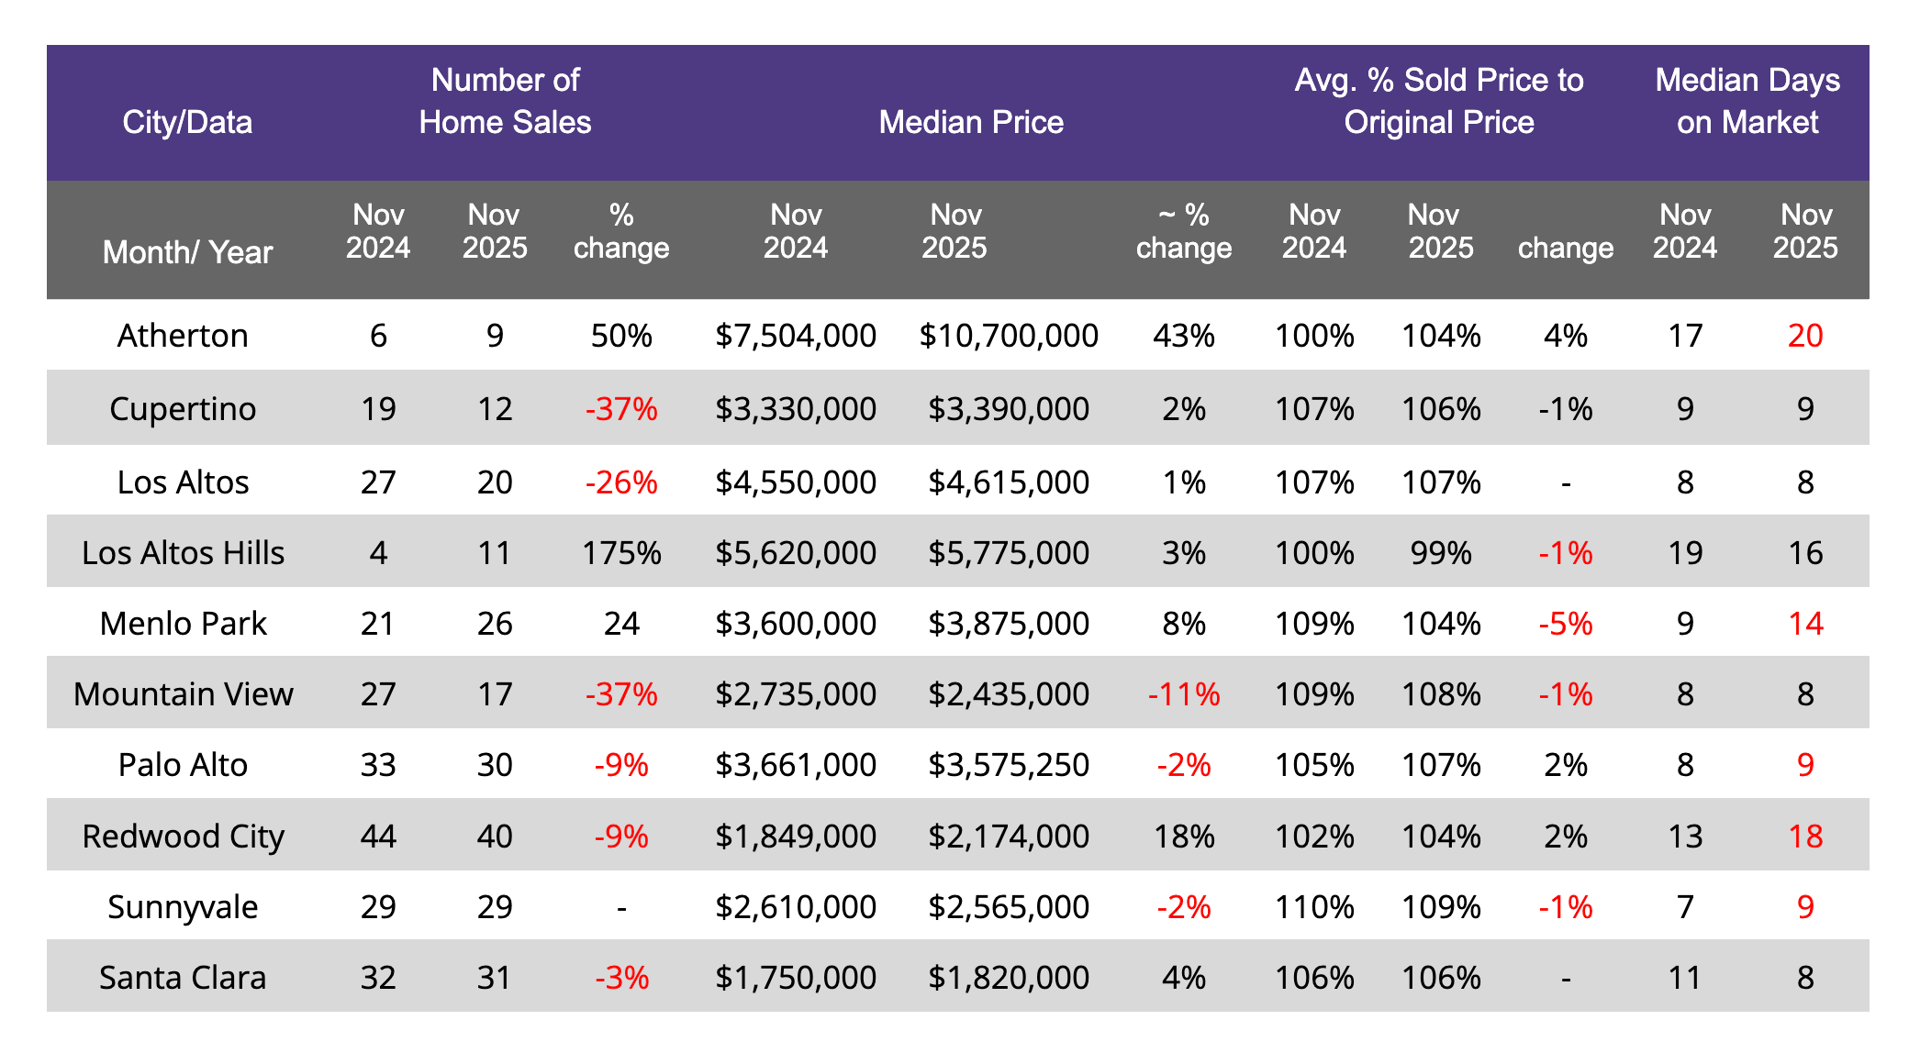Select the 175% home sales change value
Viewport: 1920px width, 1053px height.
click(621, 552)
